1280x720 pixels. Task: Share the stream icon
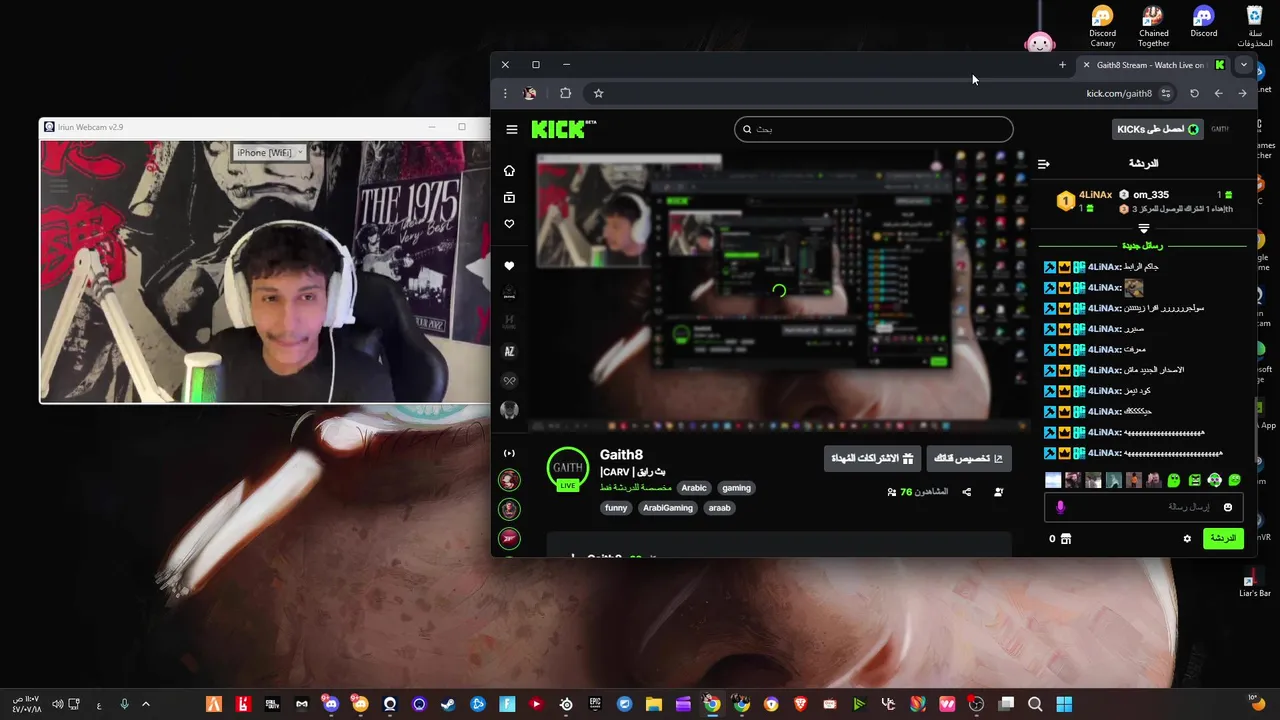tap(966, 492)
